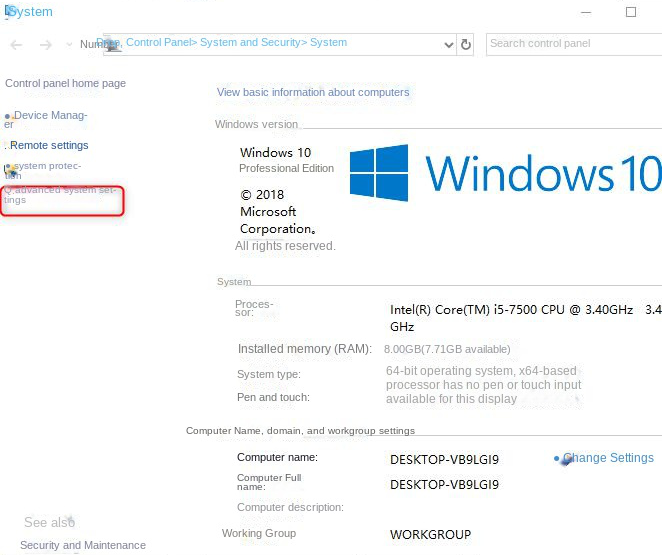Screen dimensions: 662x555
Task: Click the shield icon beside Change Settings
Action: coord(565,460)
